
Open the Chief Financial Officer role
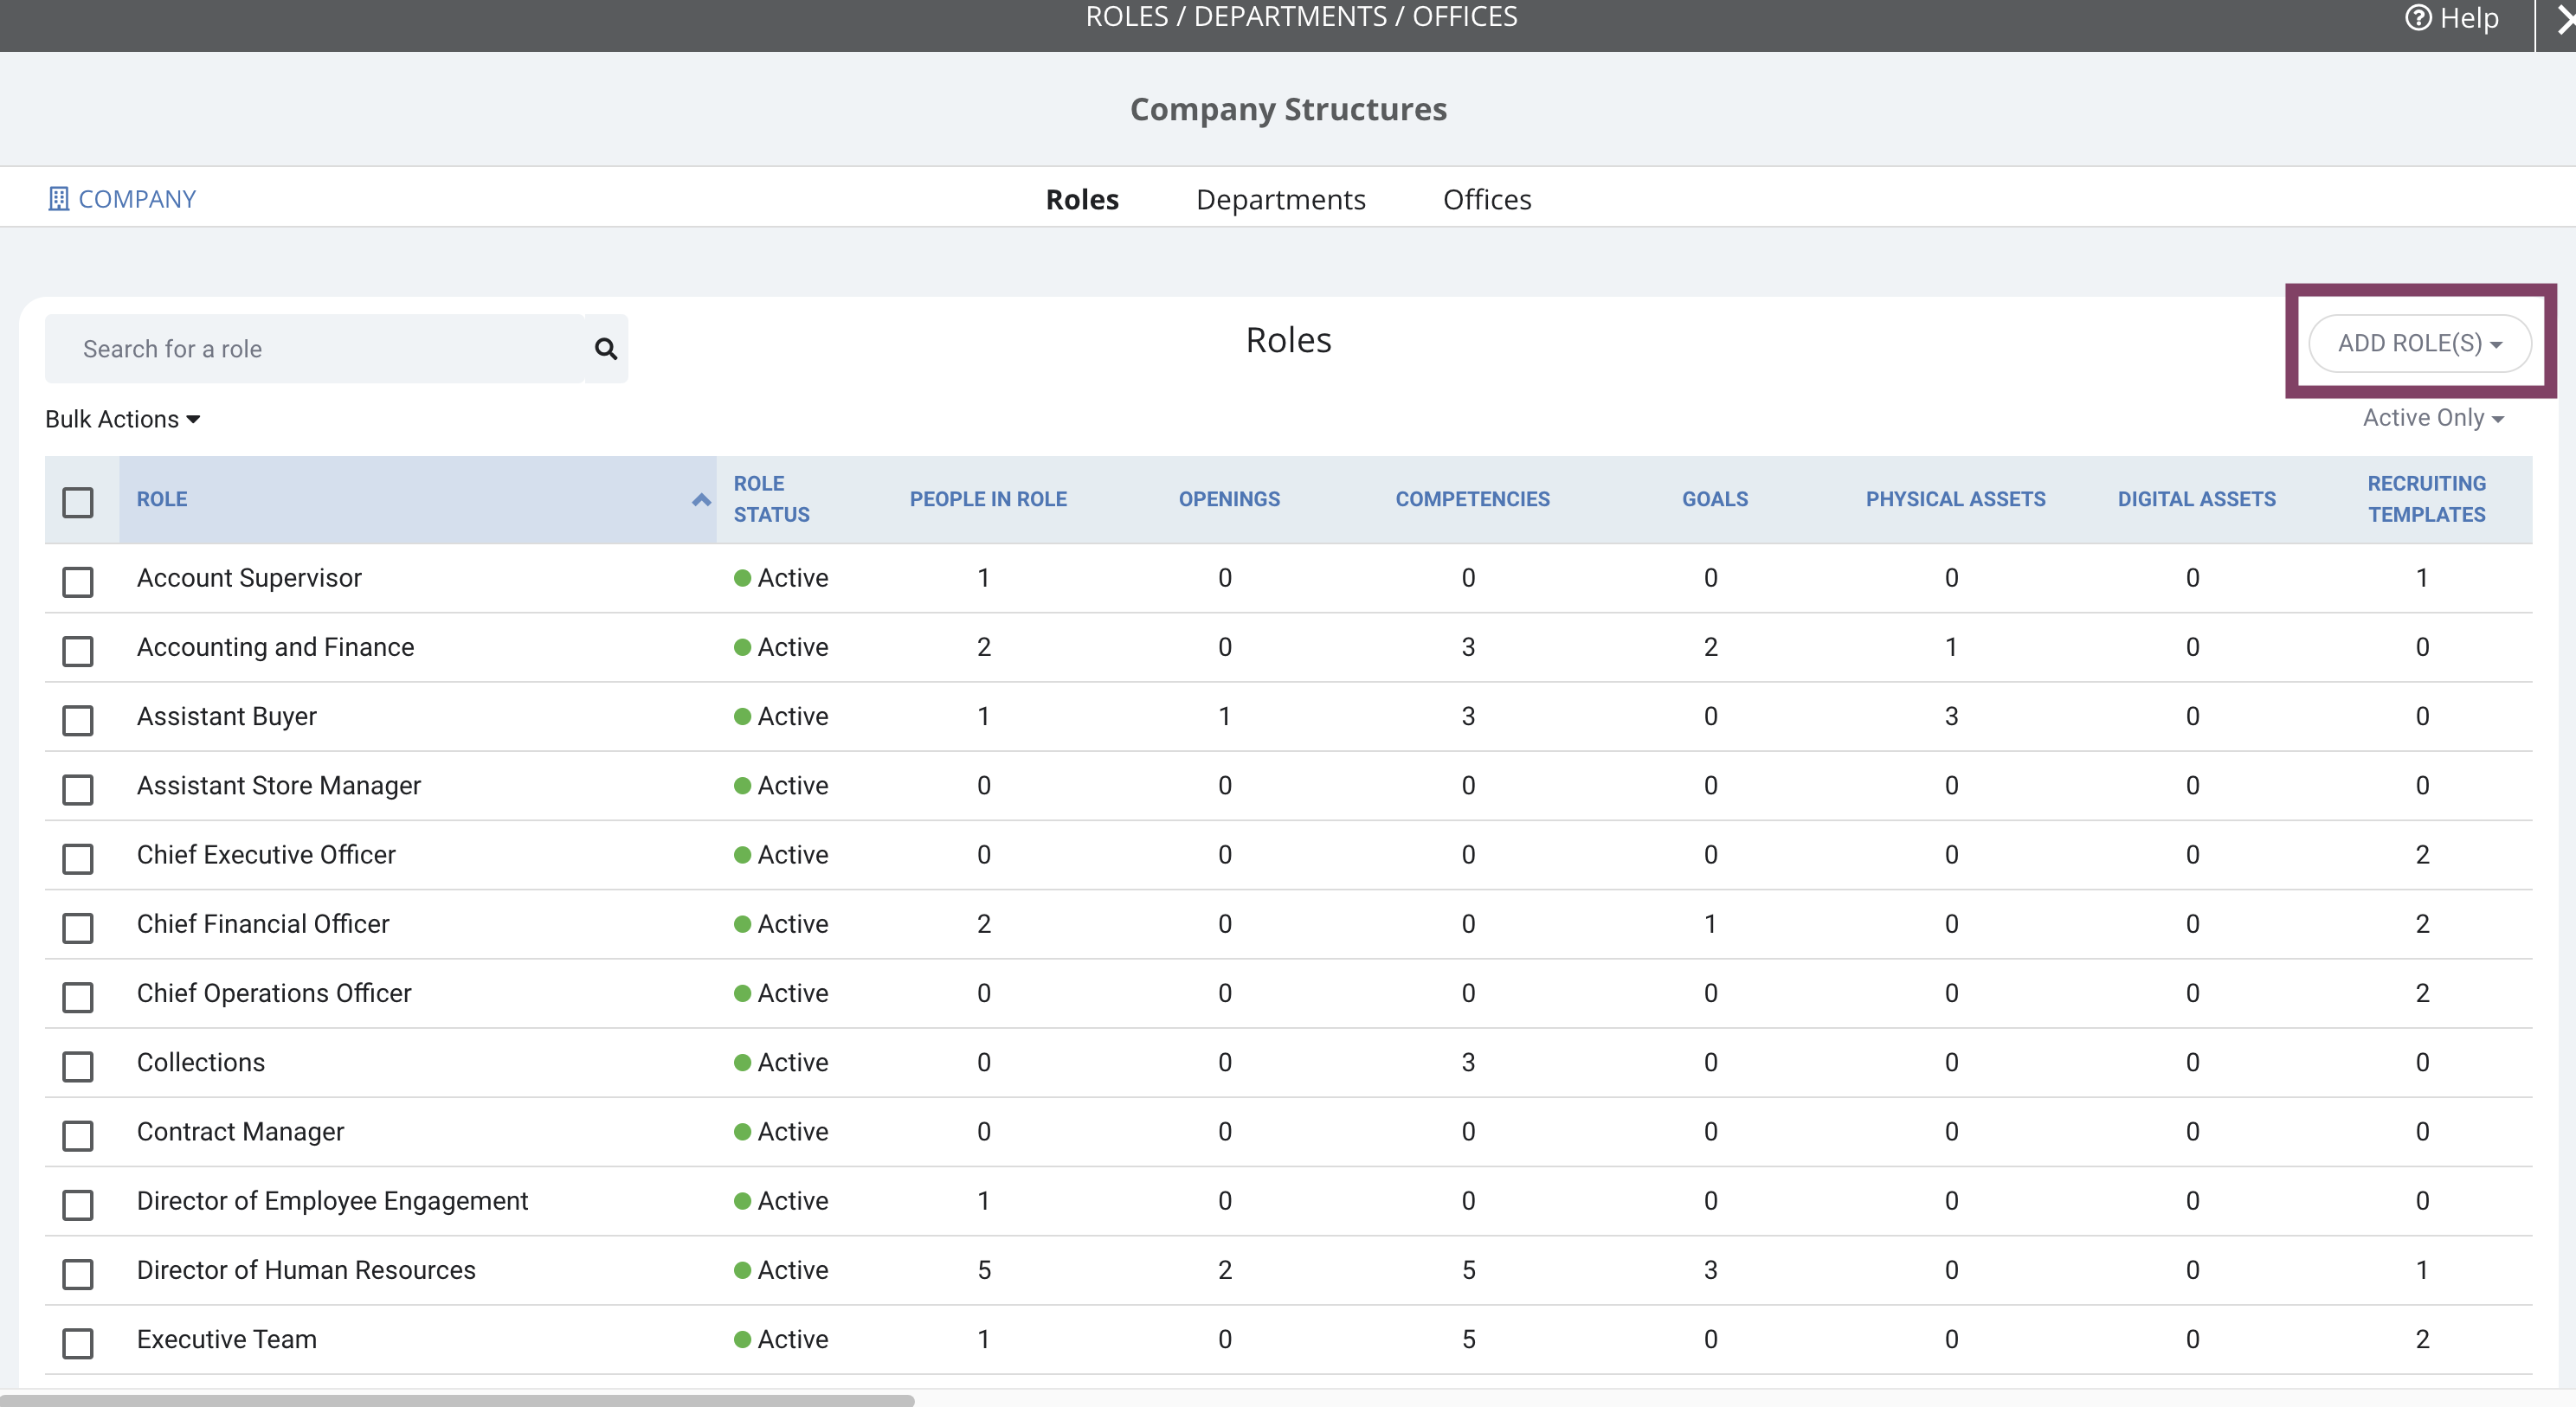pos(263,924)
